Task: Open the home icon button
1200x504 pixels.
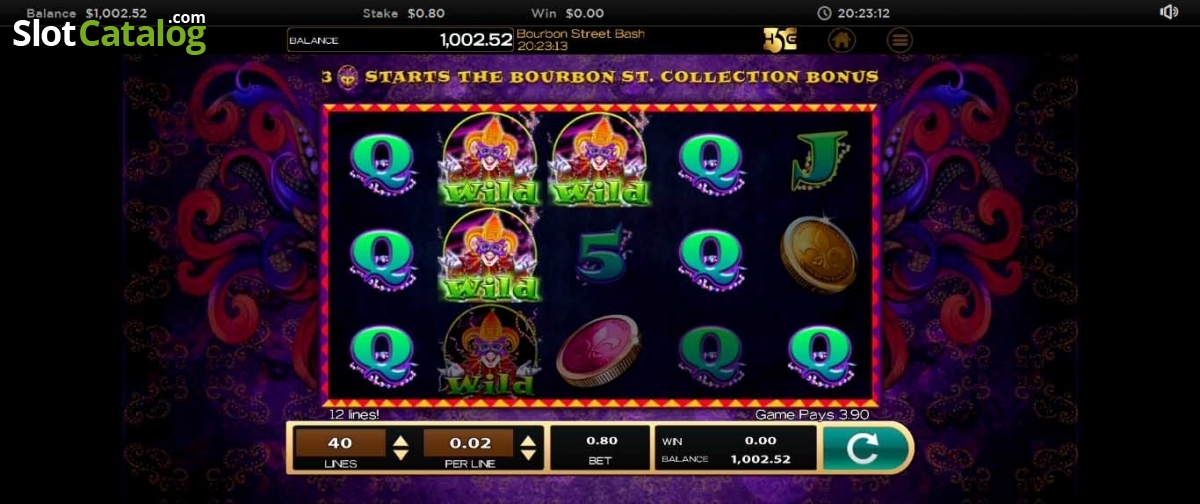Action: pos(842,40)
